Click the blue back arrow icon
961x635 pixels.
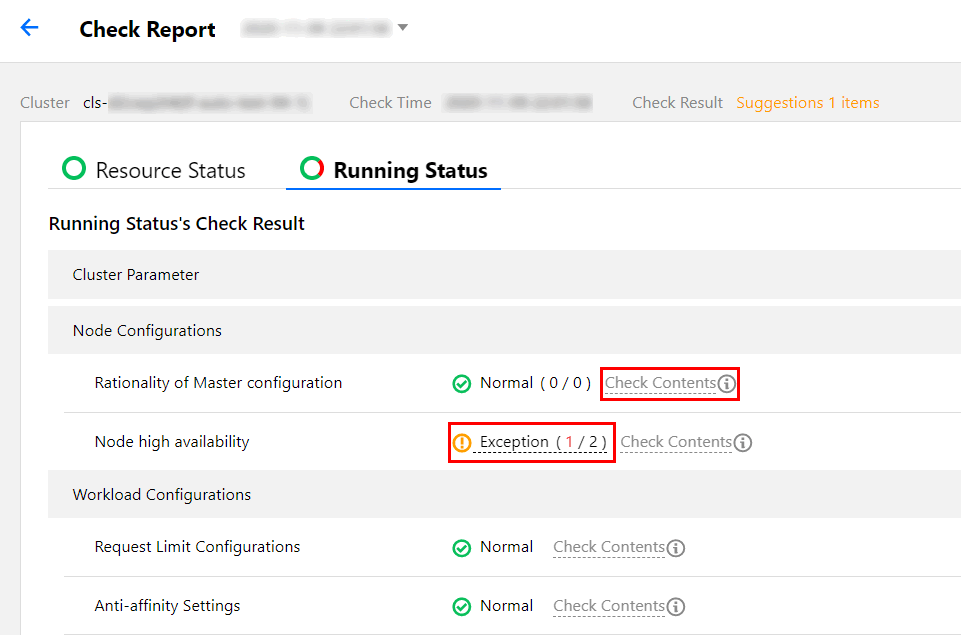click(x=30, y=28)
